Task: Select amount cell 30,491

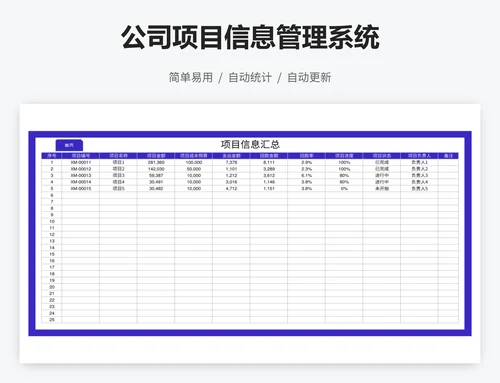Action: [156, 182]
